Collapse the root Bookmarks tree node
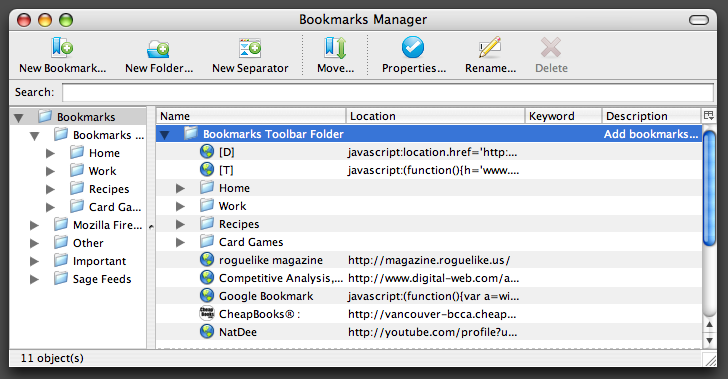Image resolution: width=728 pixels, height=379 pixels. (19, 118)
